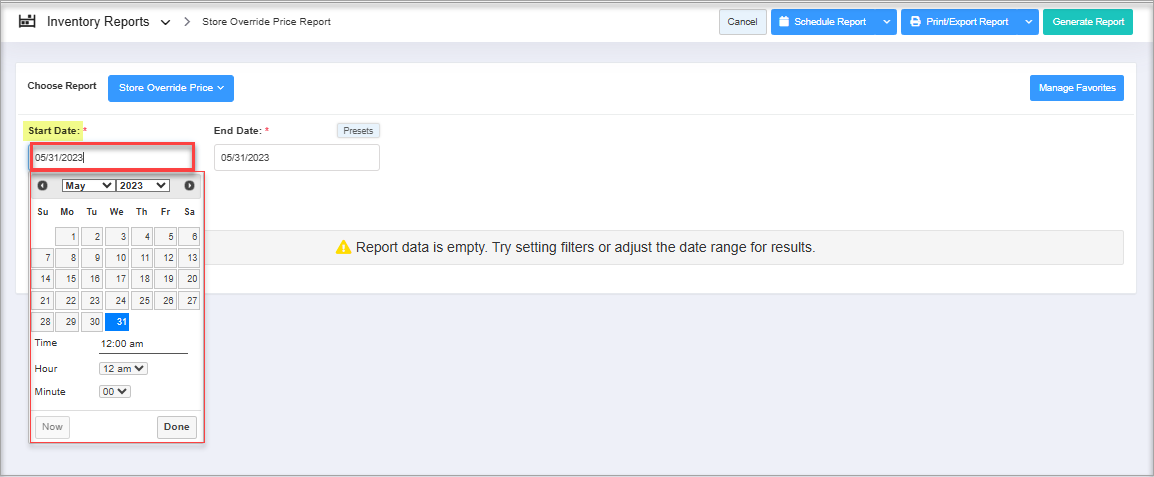
Task: Open the Inventory Reports chevron menu
Action: pos(165,22)
